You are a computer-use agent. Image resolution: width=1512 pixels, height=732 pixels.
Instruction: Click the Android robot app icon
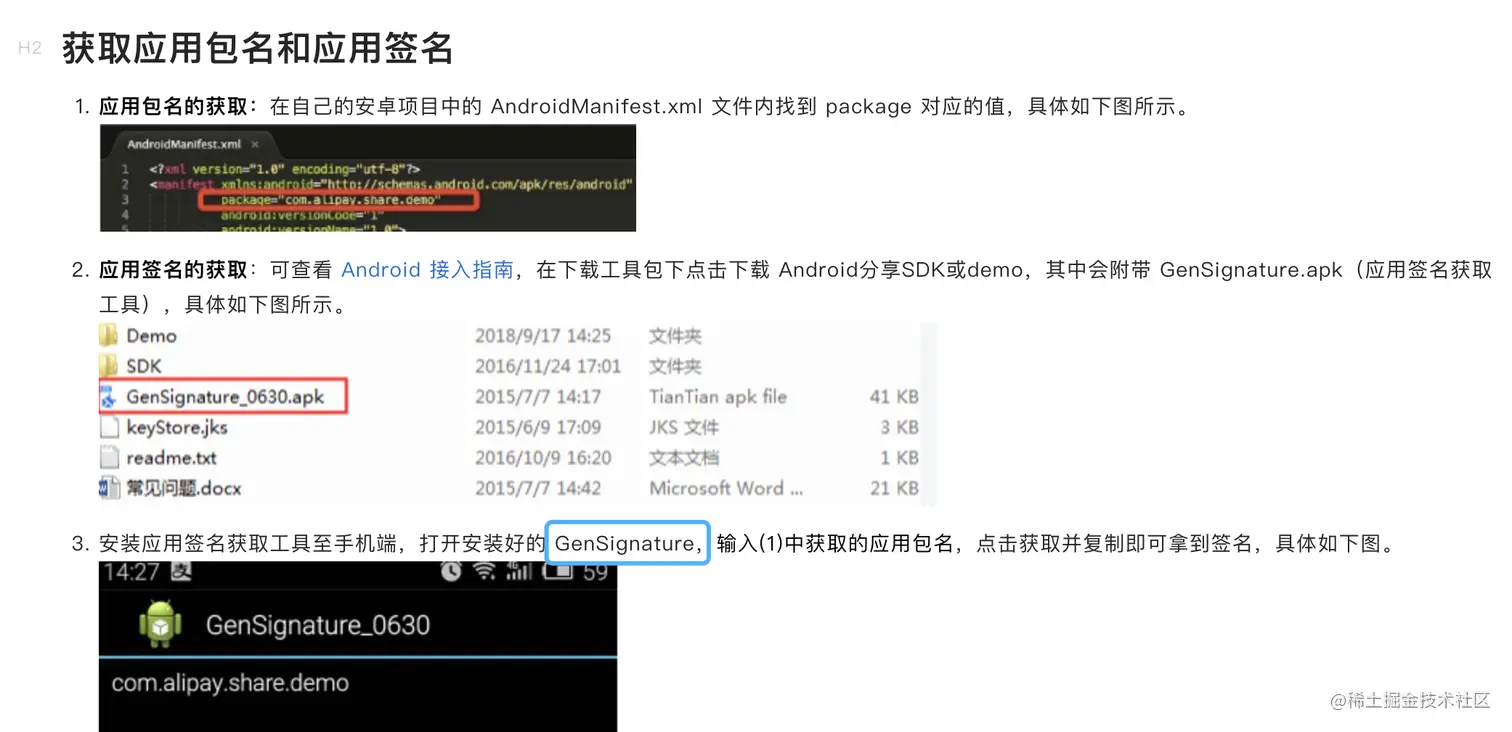point(160,624)
